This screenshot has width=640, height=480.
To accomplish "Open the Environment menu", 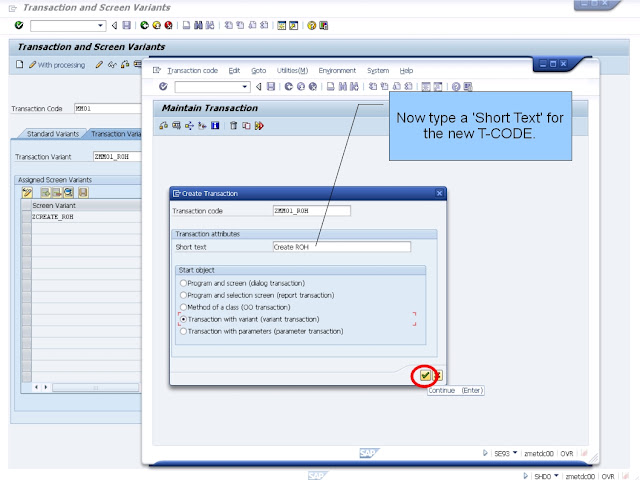I will tap(337, 70).
